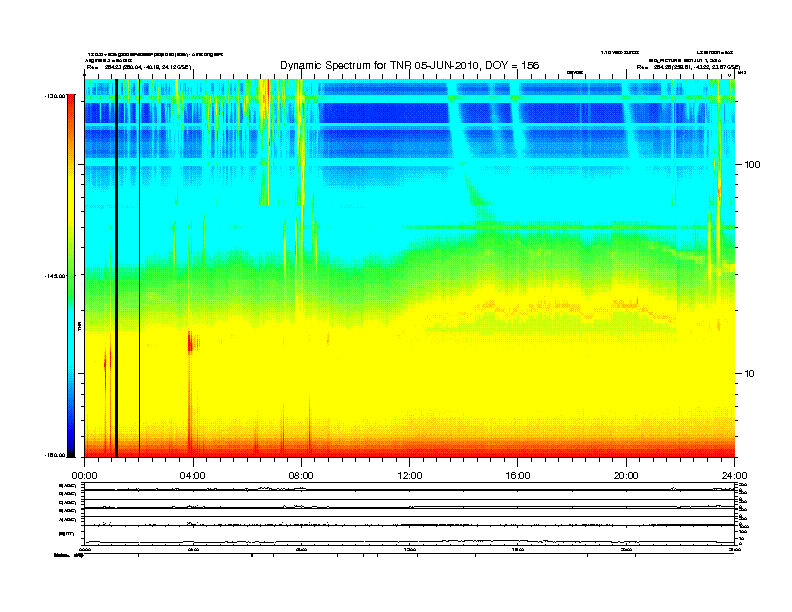Click the '00:00' time axis label
Viewport: 792px width, 612px height.
coord(84,476)
